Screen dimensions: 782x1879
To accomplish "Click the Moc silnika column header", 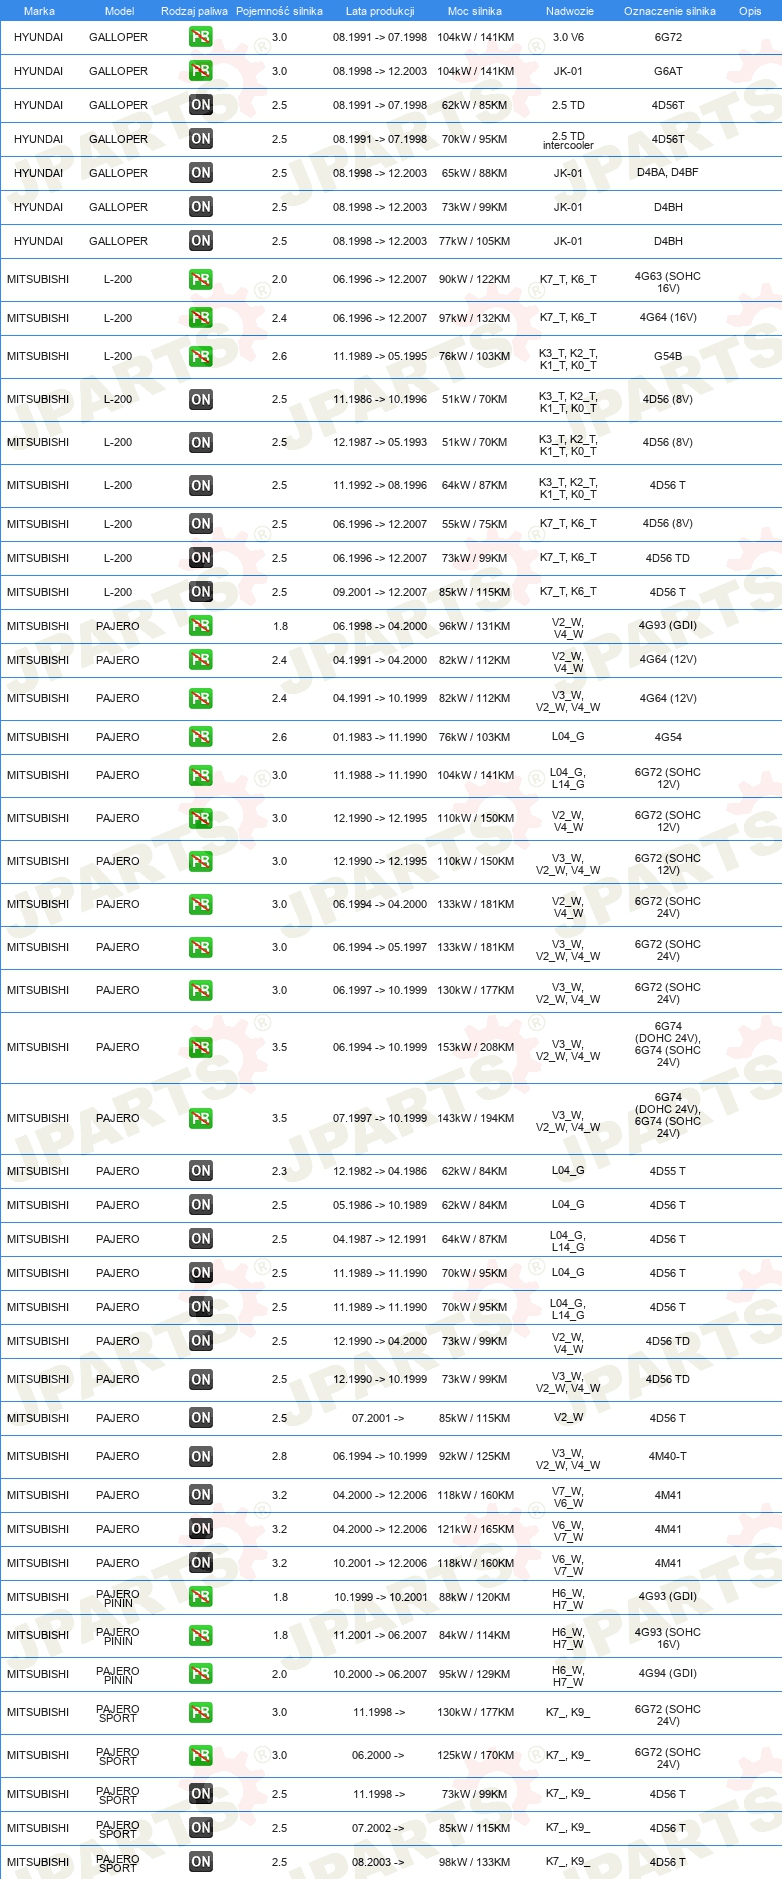I will point(475,11).
